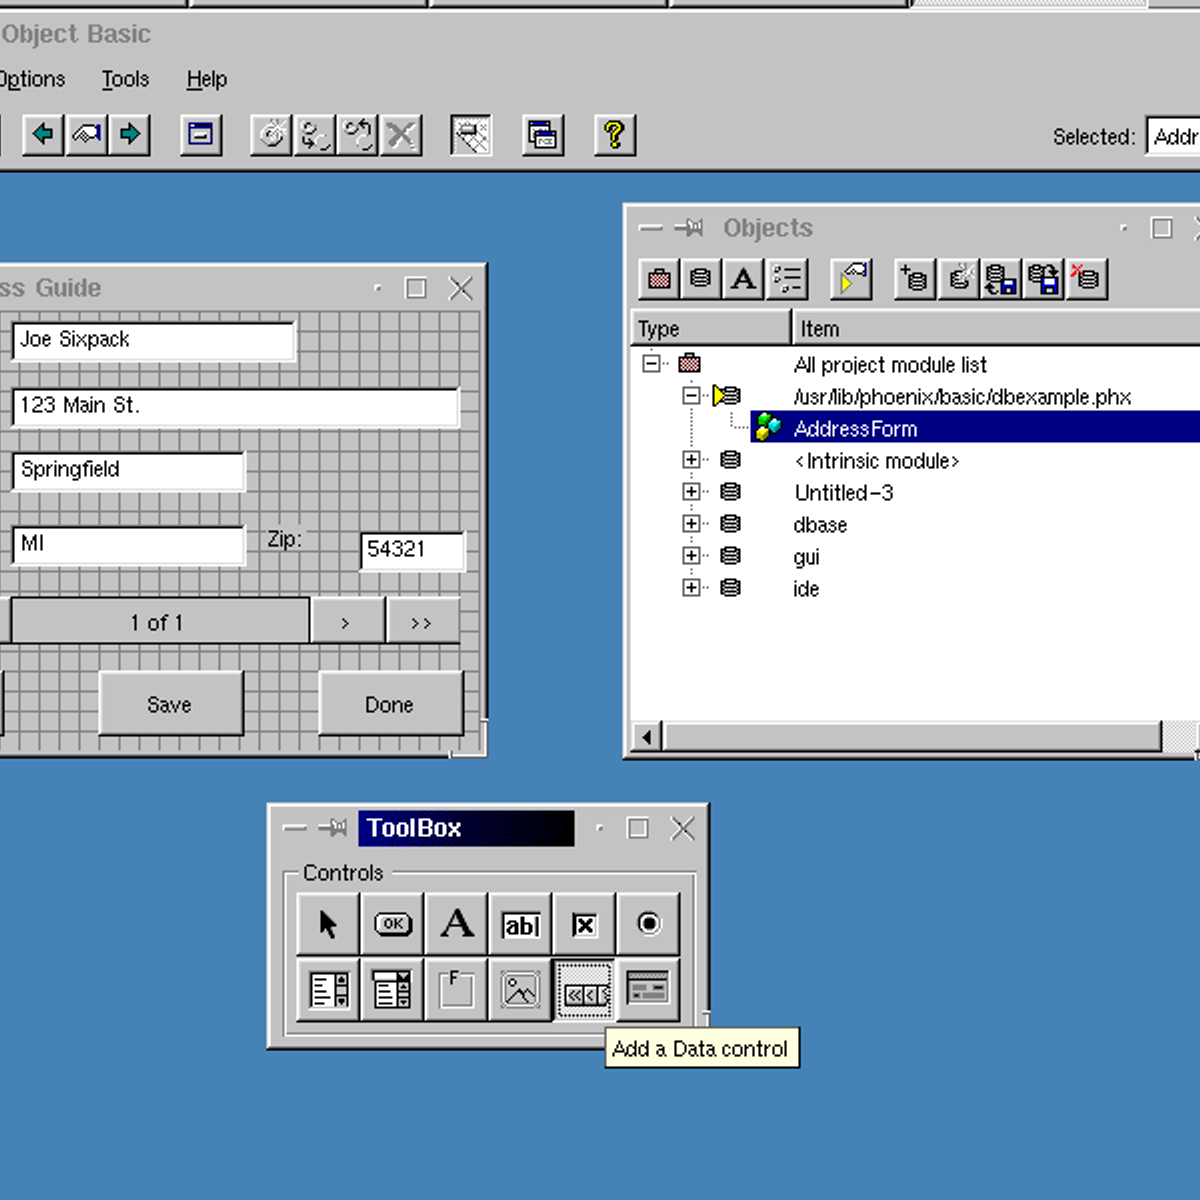Click the double-module floppy save icon in Objects

(x=1044, y=279)
